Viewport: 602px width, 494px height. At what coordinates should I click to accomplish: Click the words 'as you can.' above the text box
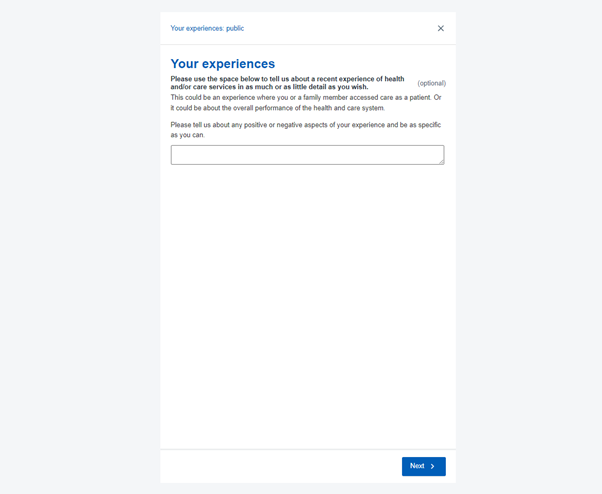tap(188, 134)
